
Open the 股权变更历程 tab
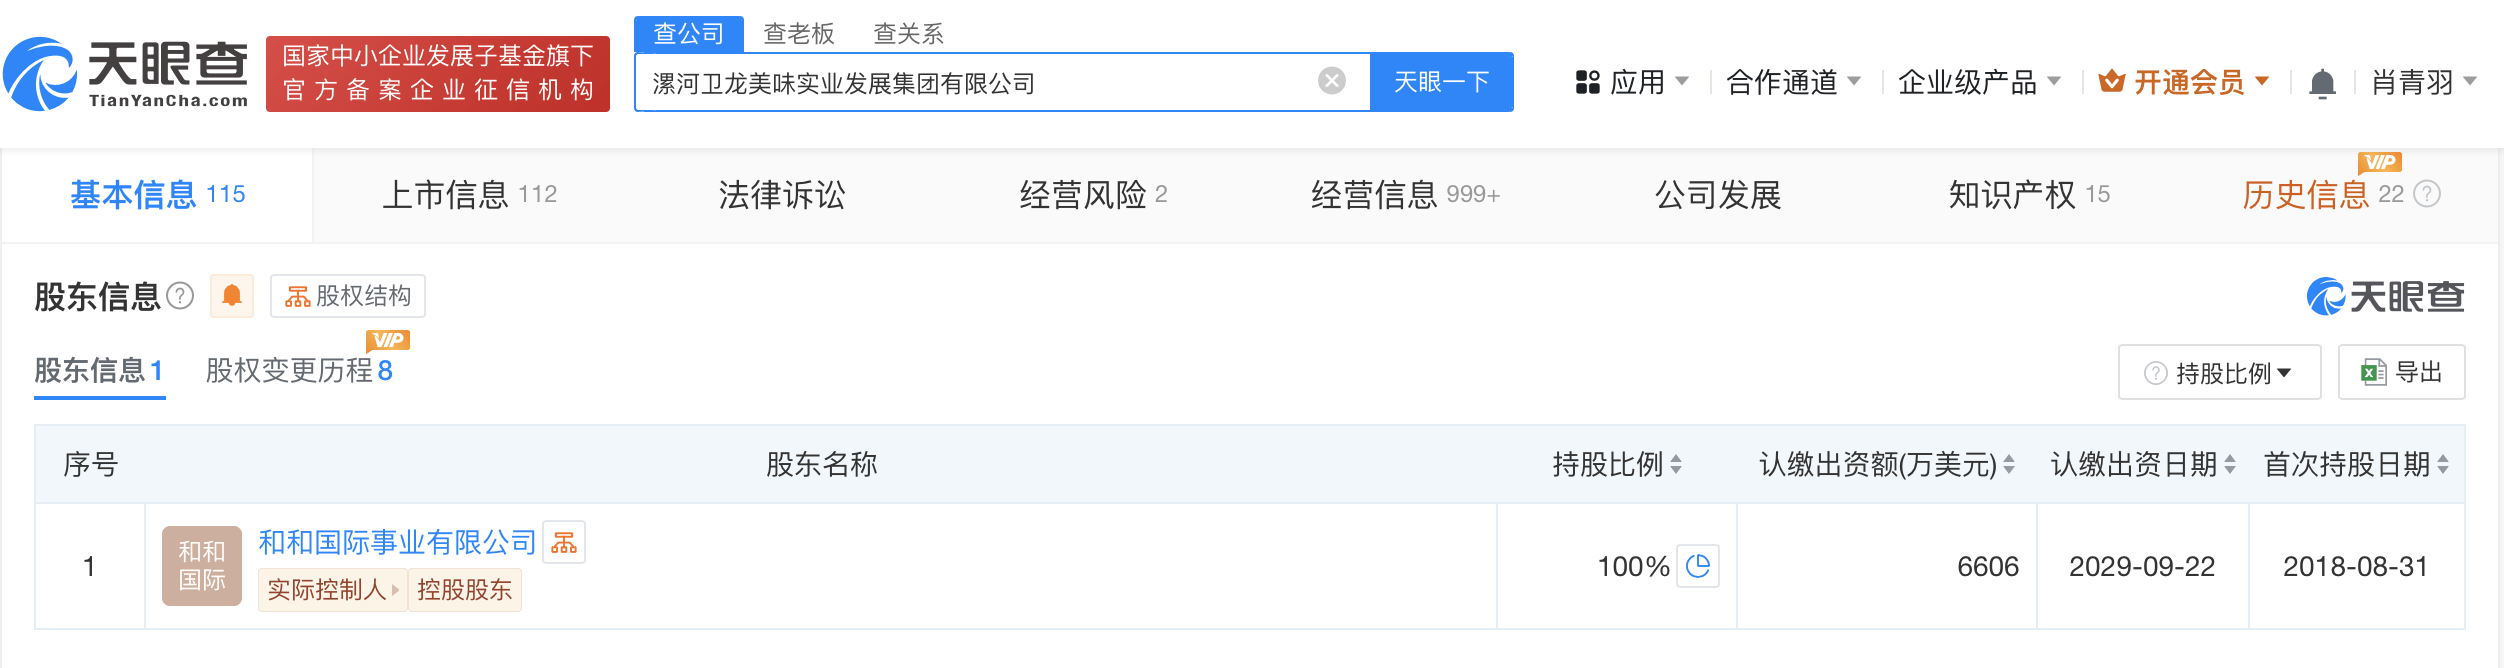pyautogui.click(x=298, y=371)
